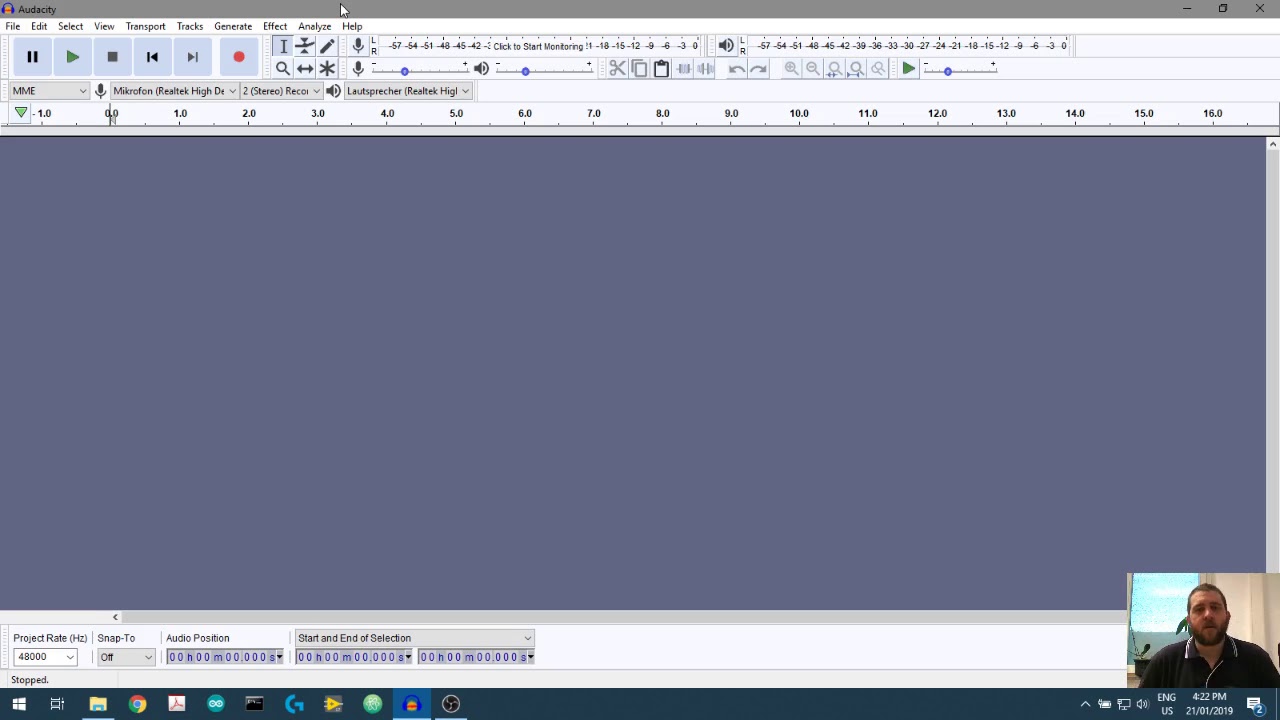Adjust the recording volume slider

tap(418, 69)
